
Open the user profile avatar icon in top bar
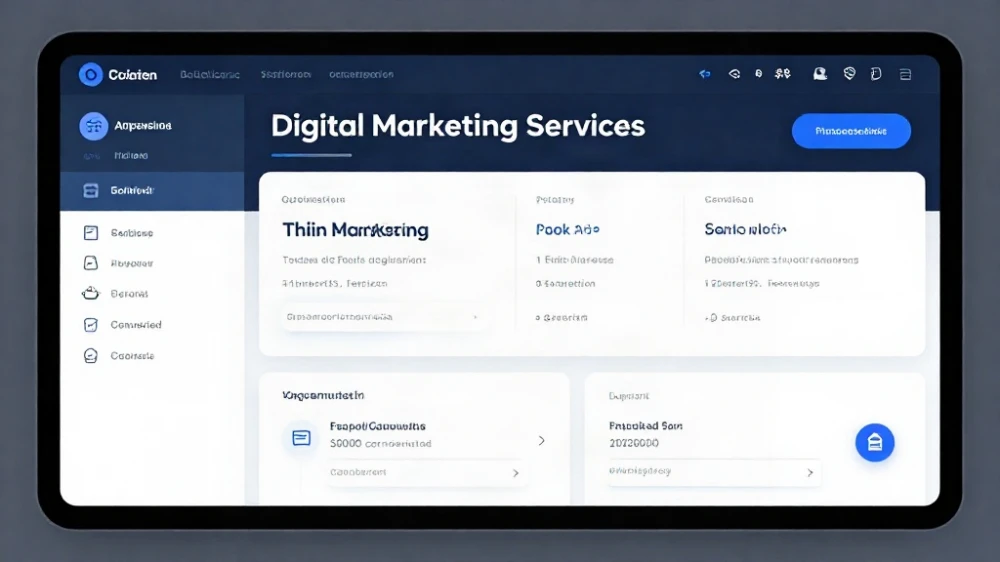(820, 74)
